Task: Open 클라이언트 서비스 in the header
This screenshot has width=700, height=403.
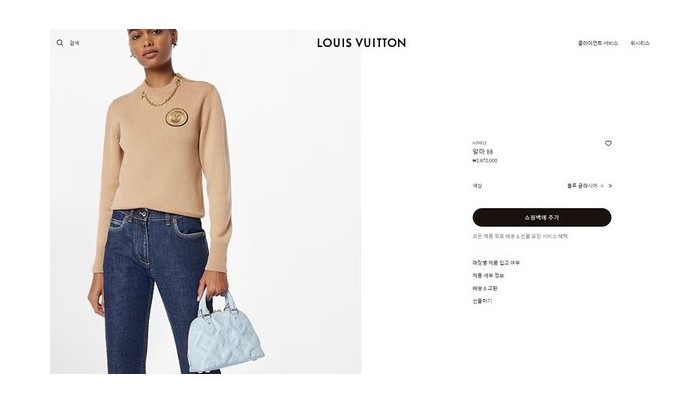Action: [598, 43]
